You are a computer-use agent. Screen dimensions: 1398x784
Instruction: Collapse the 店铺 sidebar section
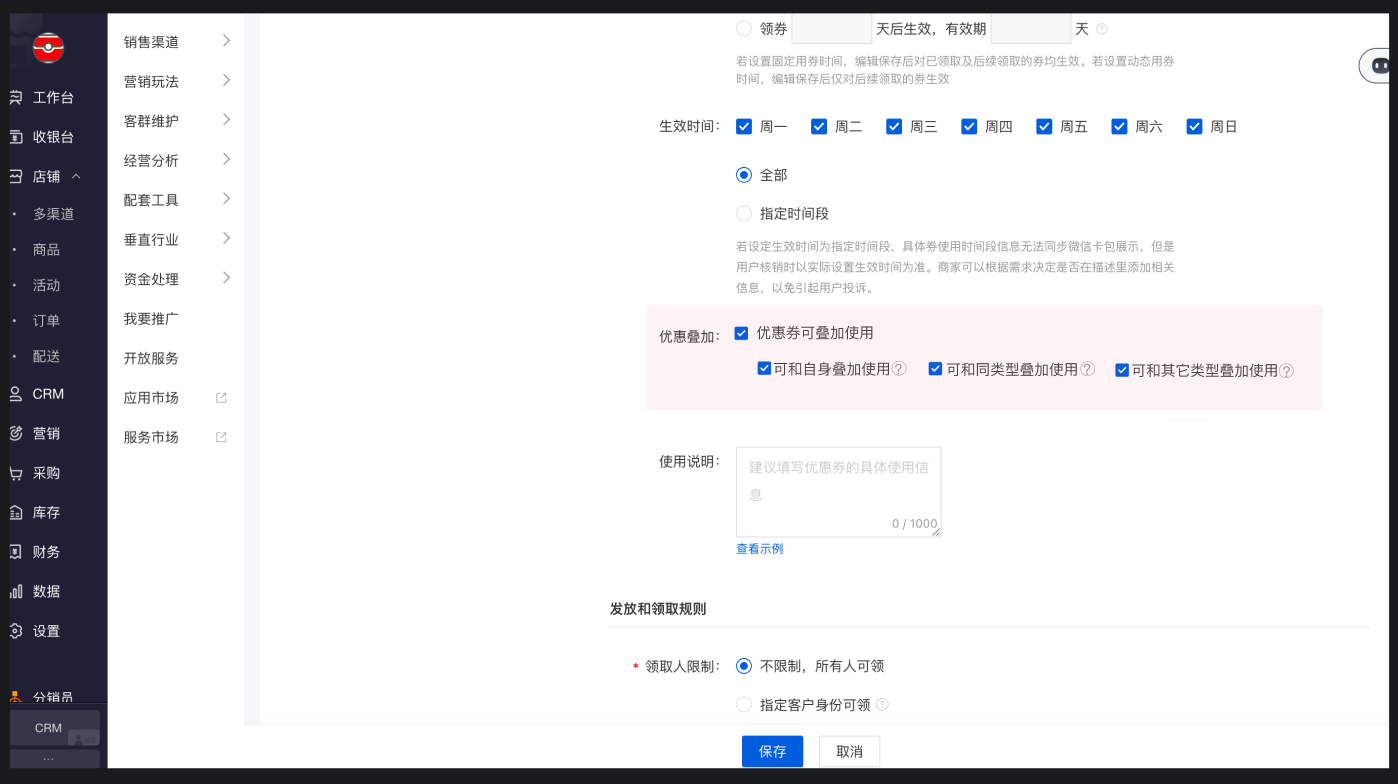45,176
